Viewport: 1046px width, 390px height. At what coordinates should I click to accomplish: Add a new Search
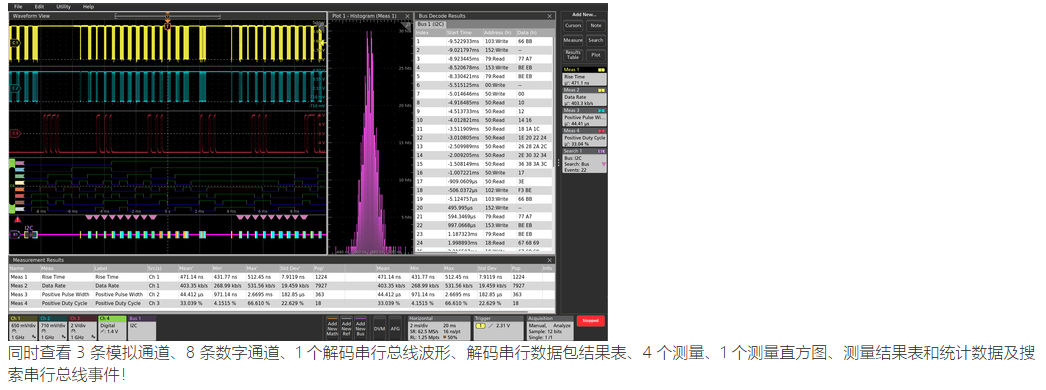click(596, 40)
